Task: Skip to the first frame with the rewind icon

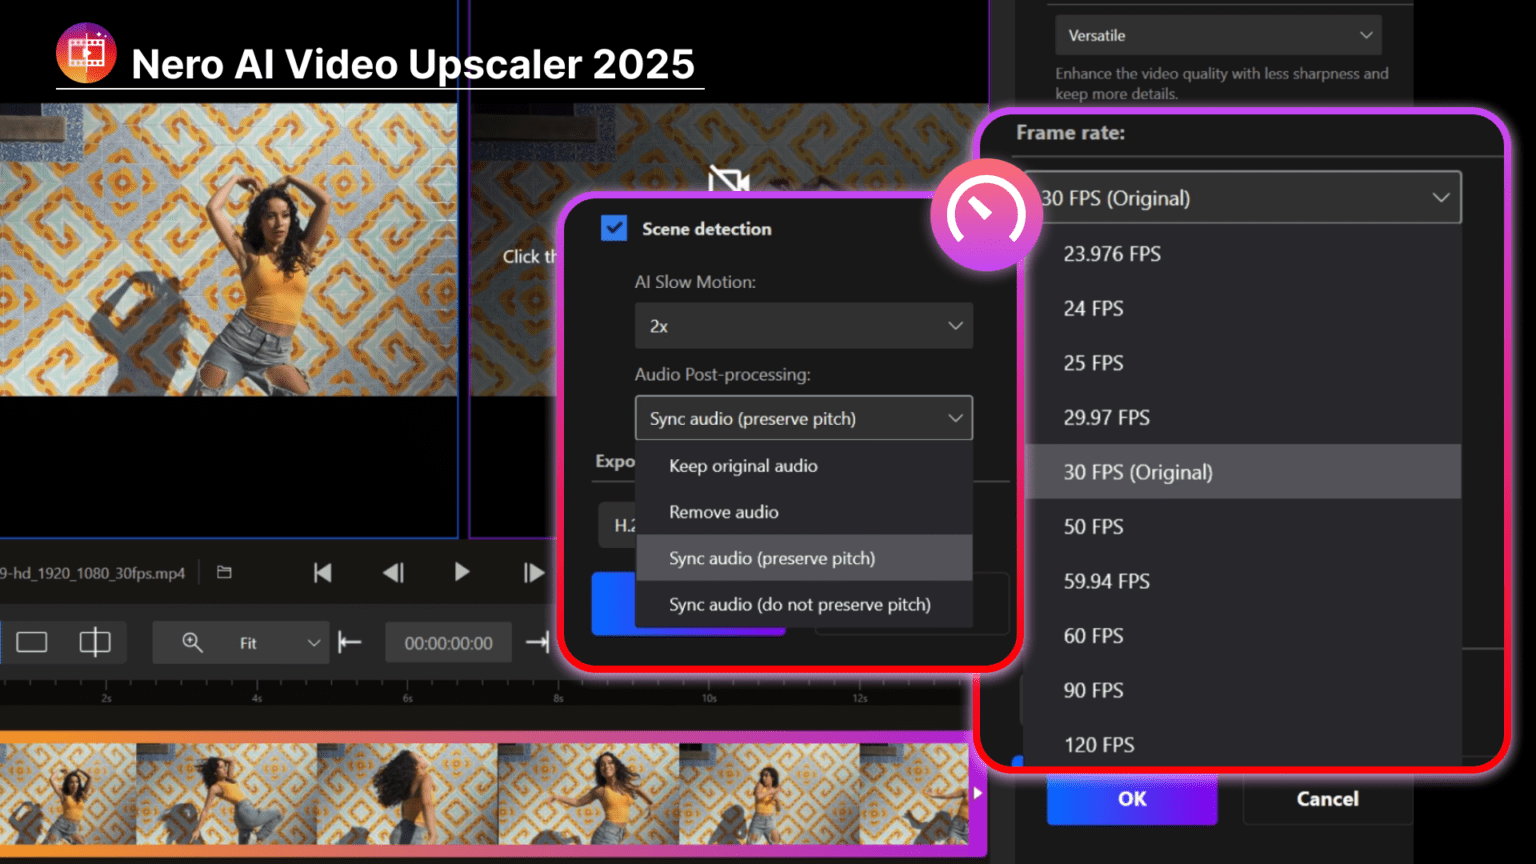Action: pos(322,572)
